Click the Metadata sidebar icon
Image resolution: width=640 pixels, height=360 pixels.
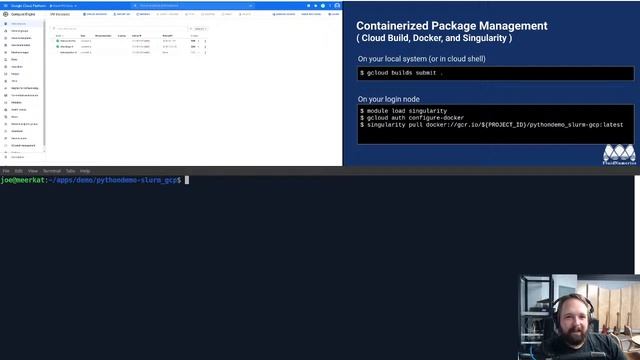(6, 102)
